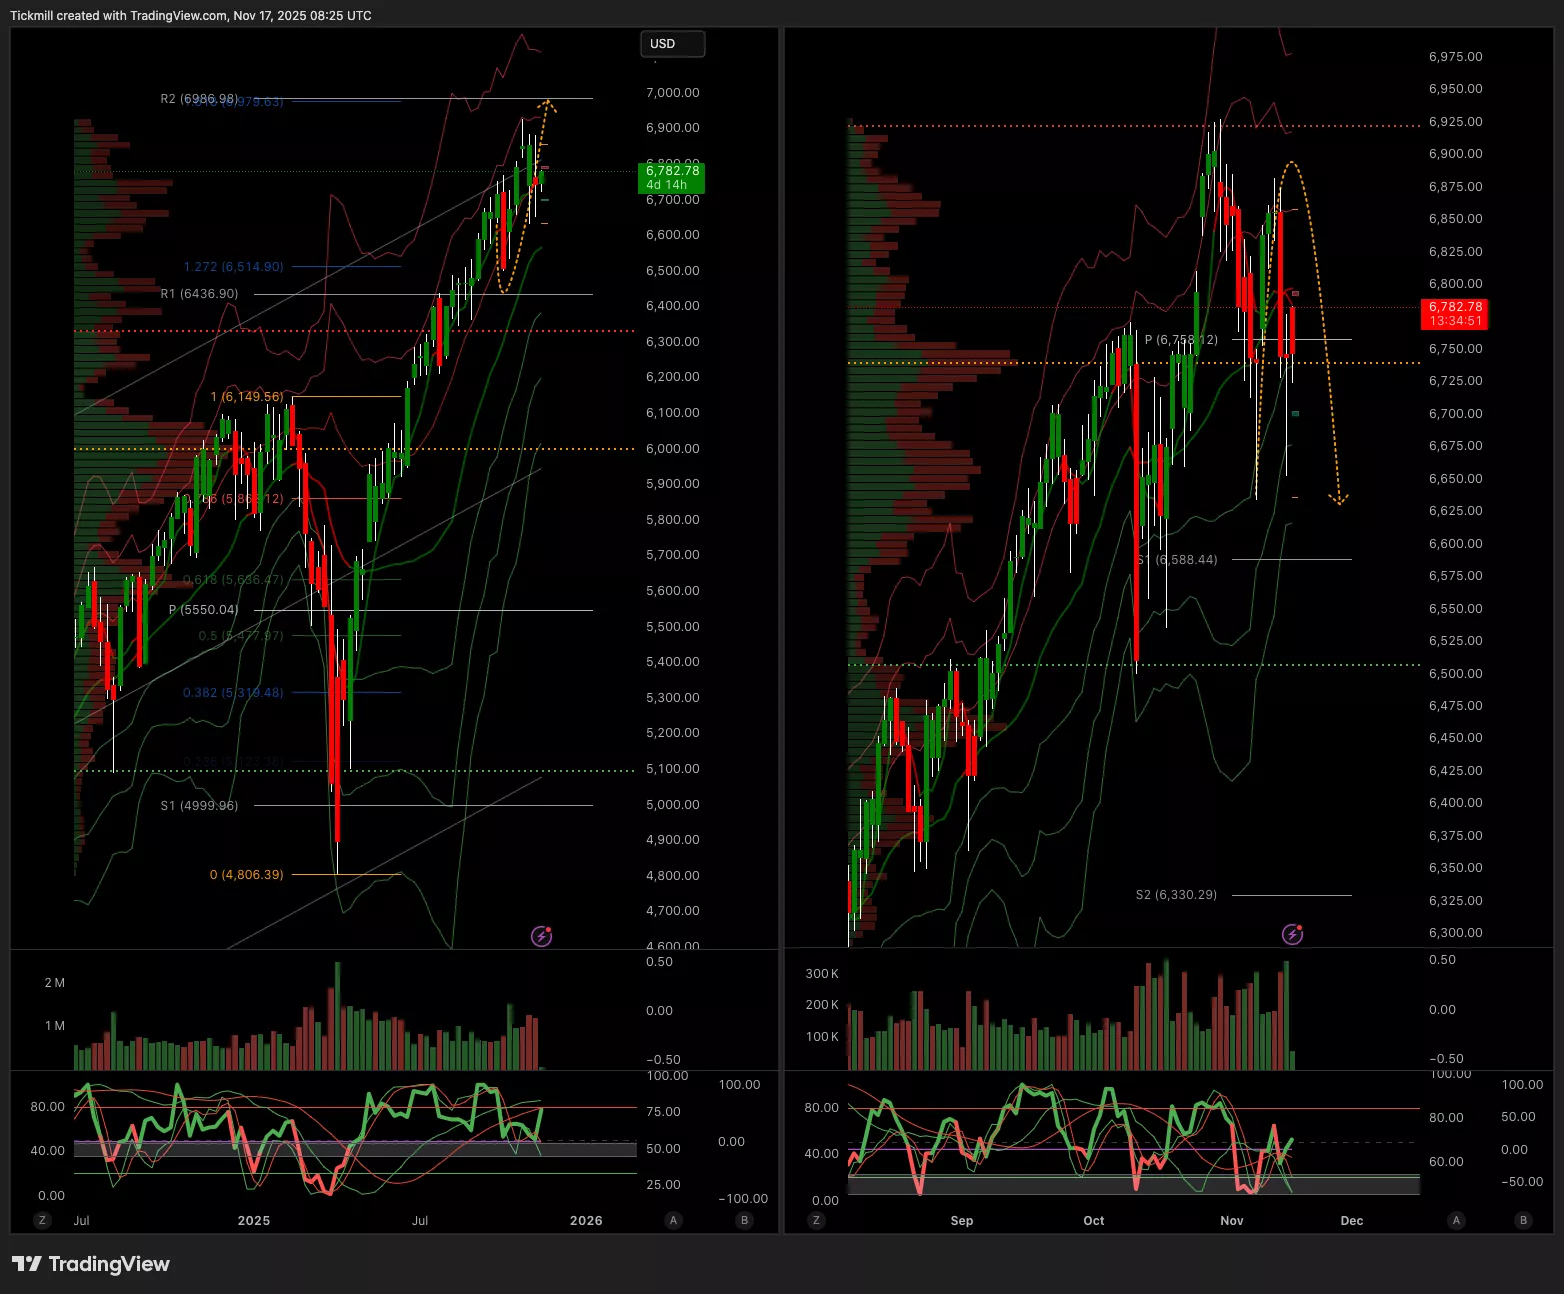Toggle auto scale A on left chart
1564x1294 pixels.
click(674, 1220)
